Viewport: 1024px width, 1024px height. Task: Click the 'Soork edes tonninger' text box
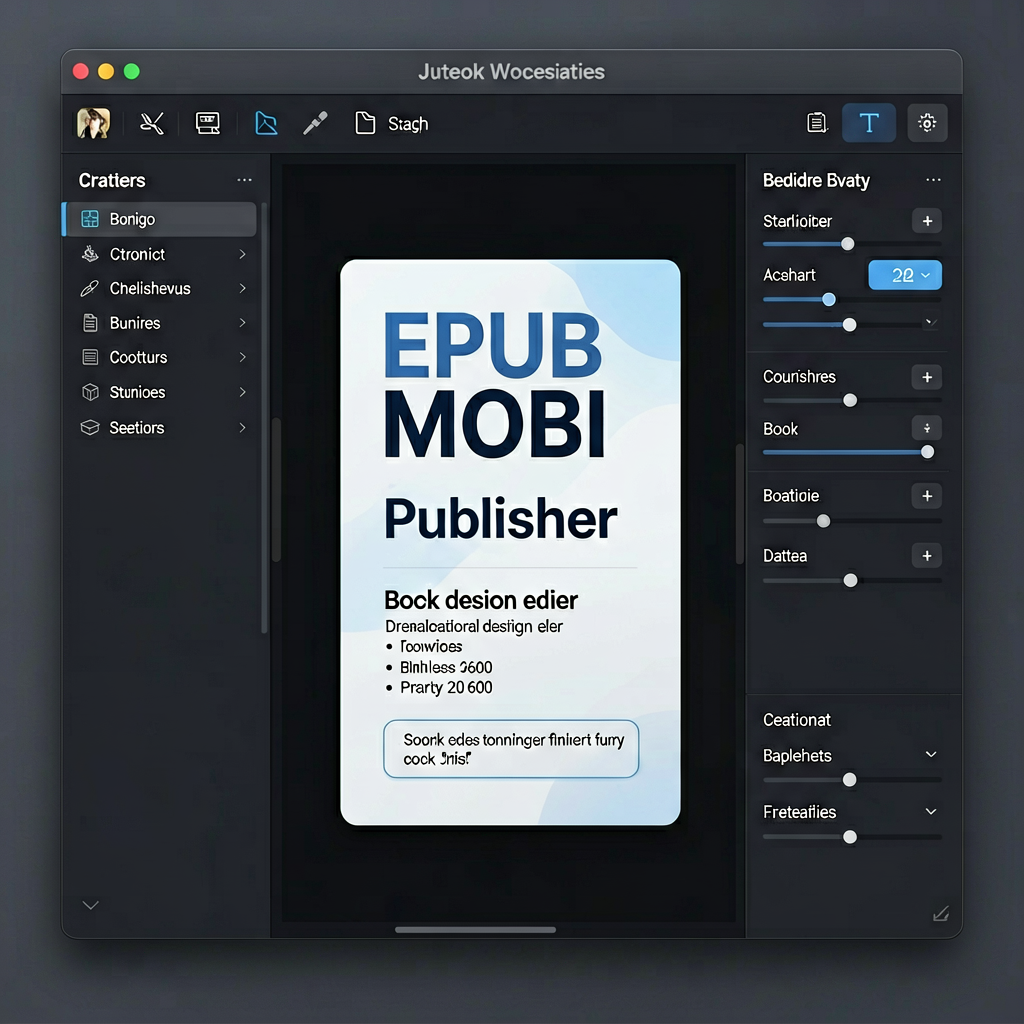point(511,749)
